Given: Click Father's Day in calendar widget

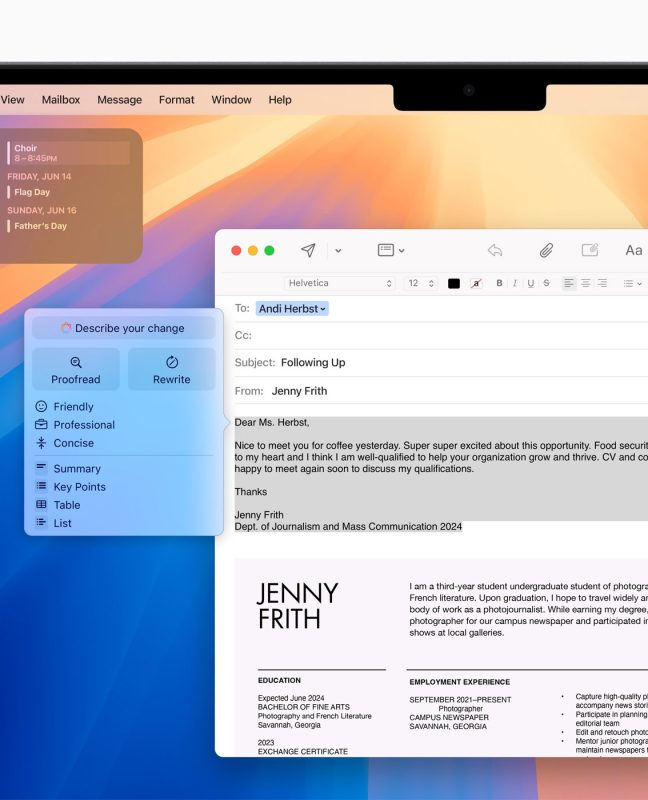Looking at the screenshot, I should (x=40, y=226).
